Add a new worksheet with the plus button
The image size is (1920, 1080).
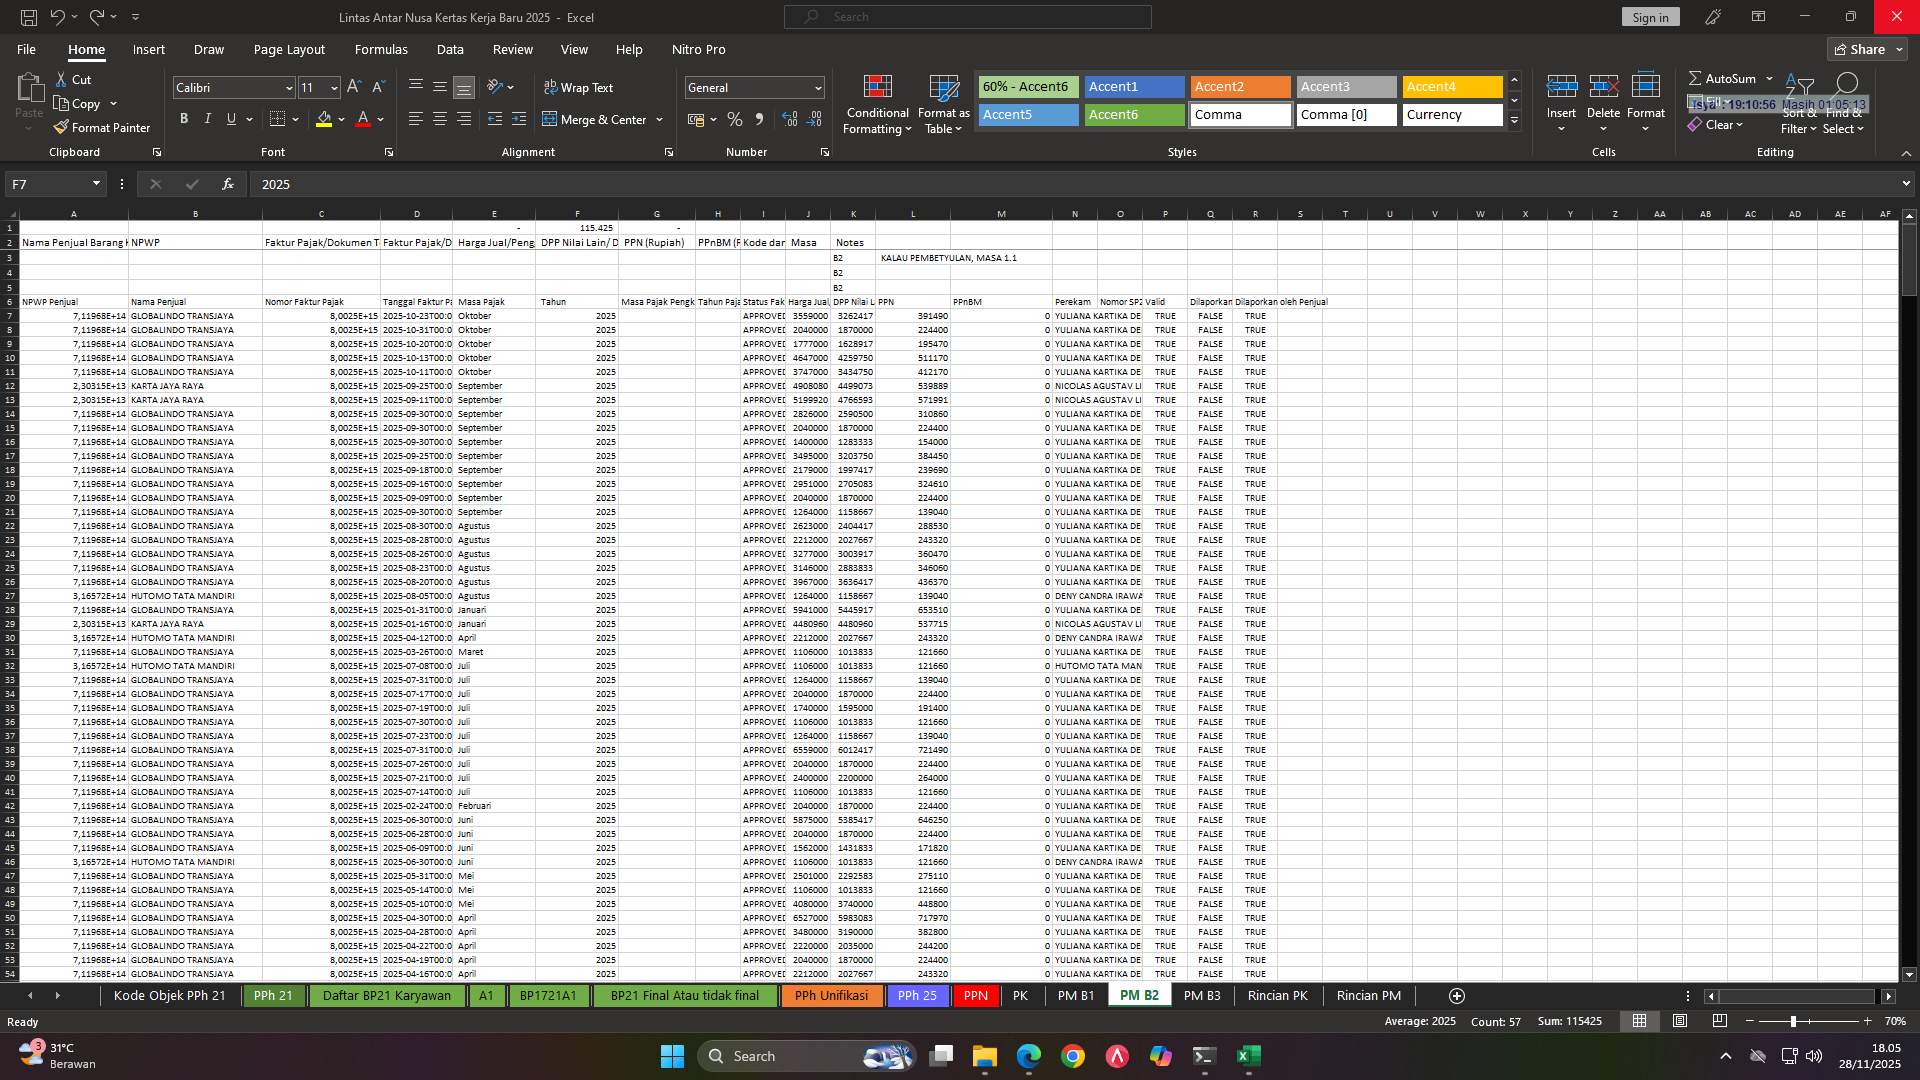pyautogui.click(x=1456, y=995)
